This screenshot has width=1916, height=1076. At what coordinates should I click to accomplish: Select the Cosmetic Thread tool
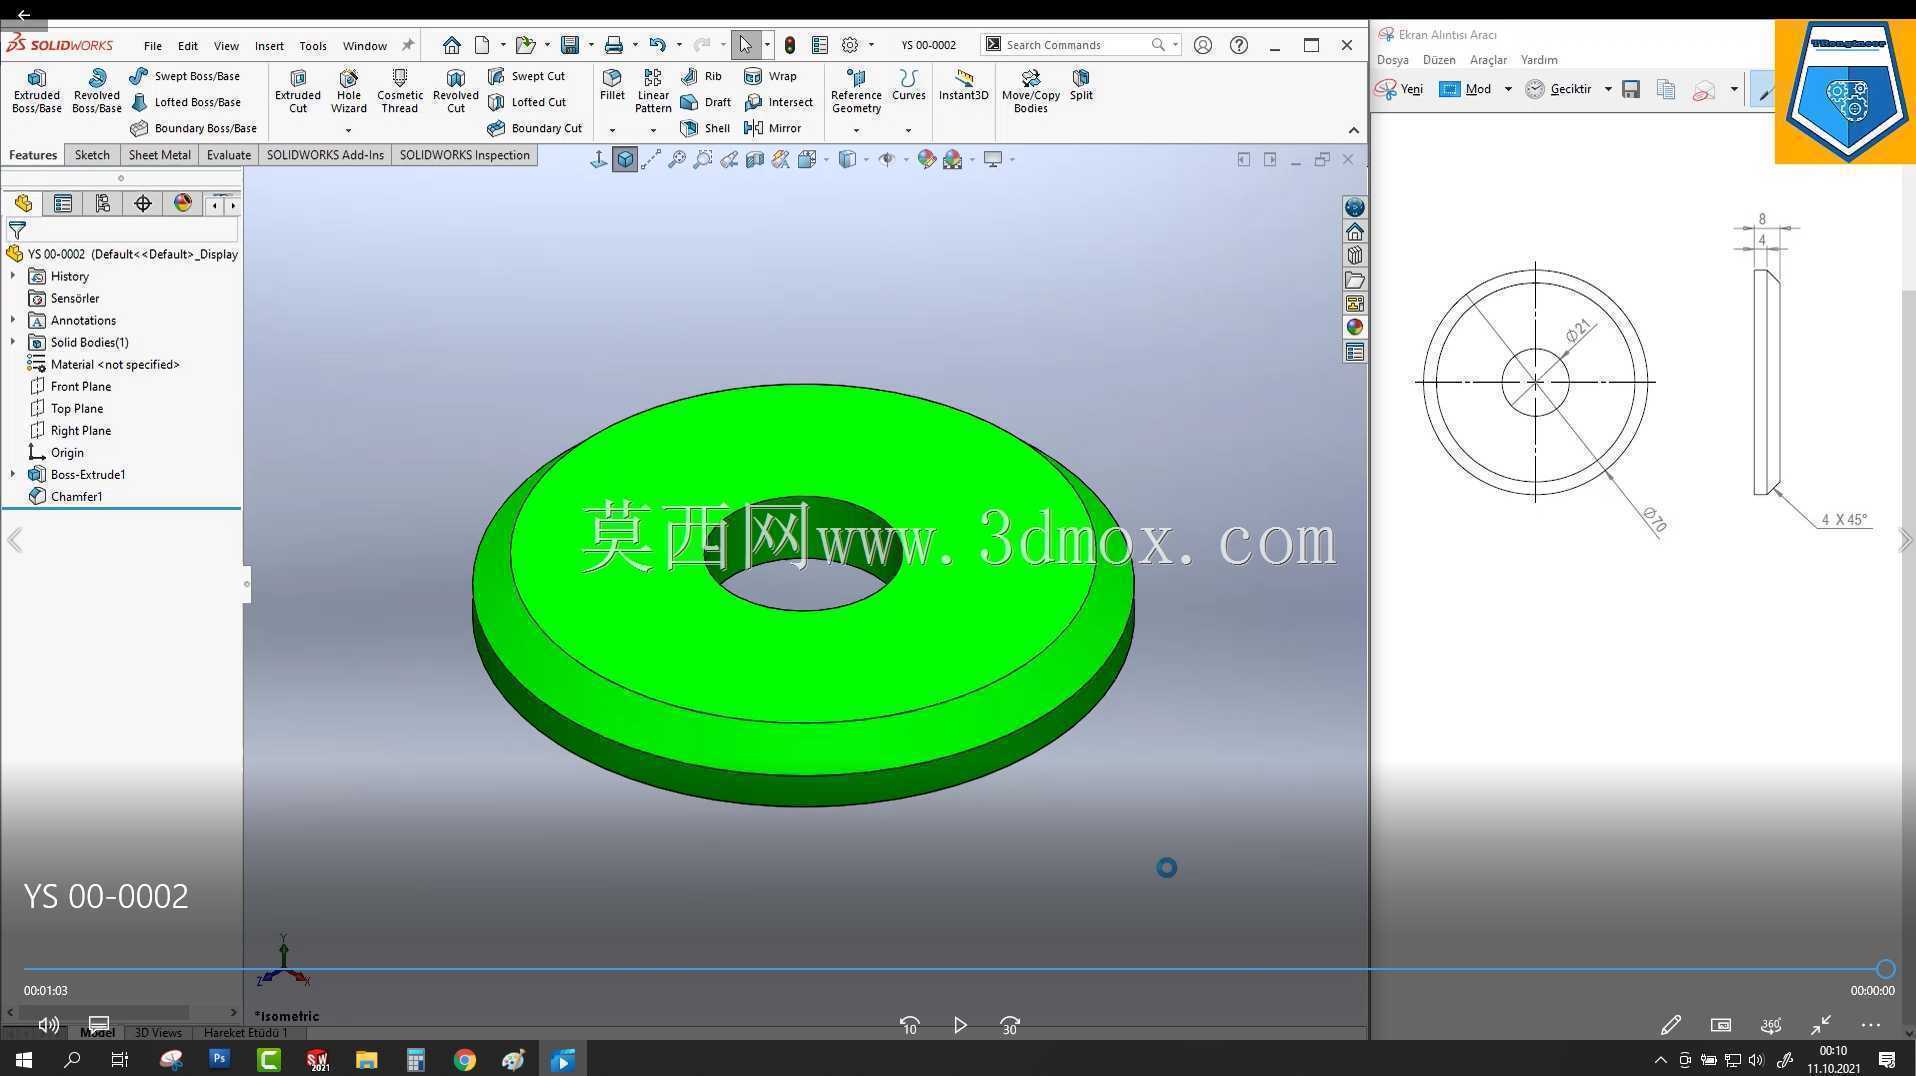(x=399, y=91)
